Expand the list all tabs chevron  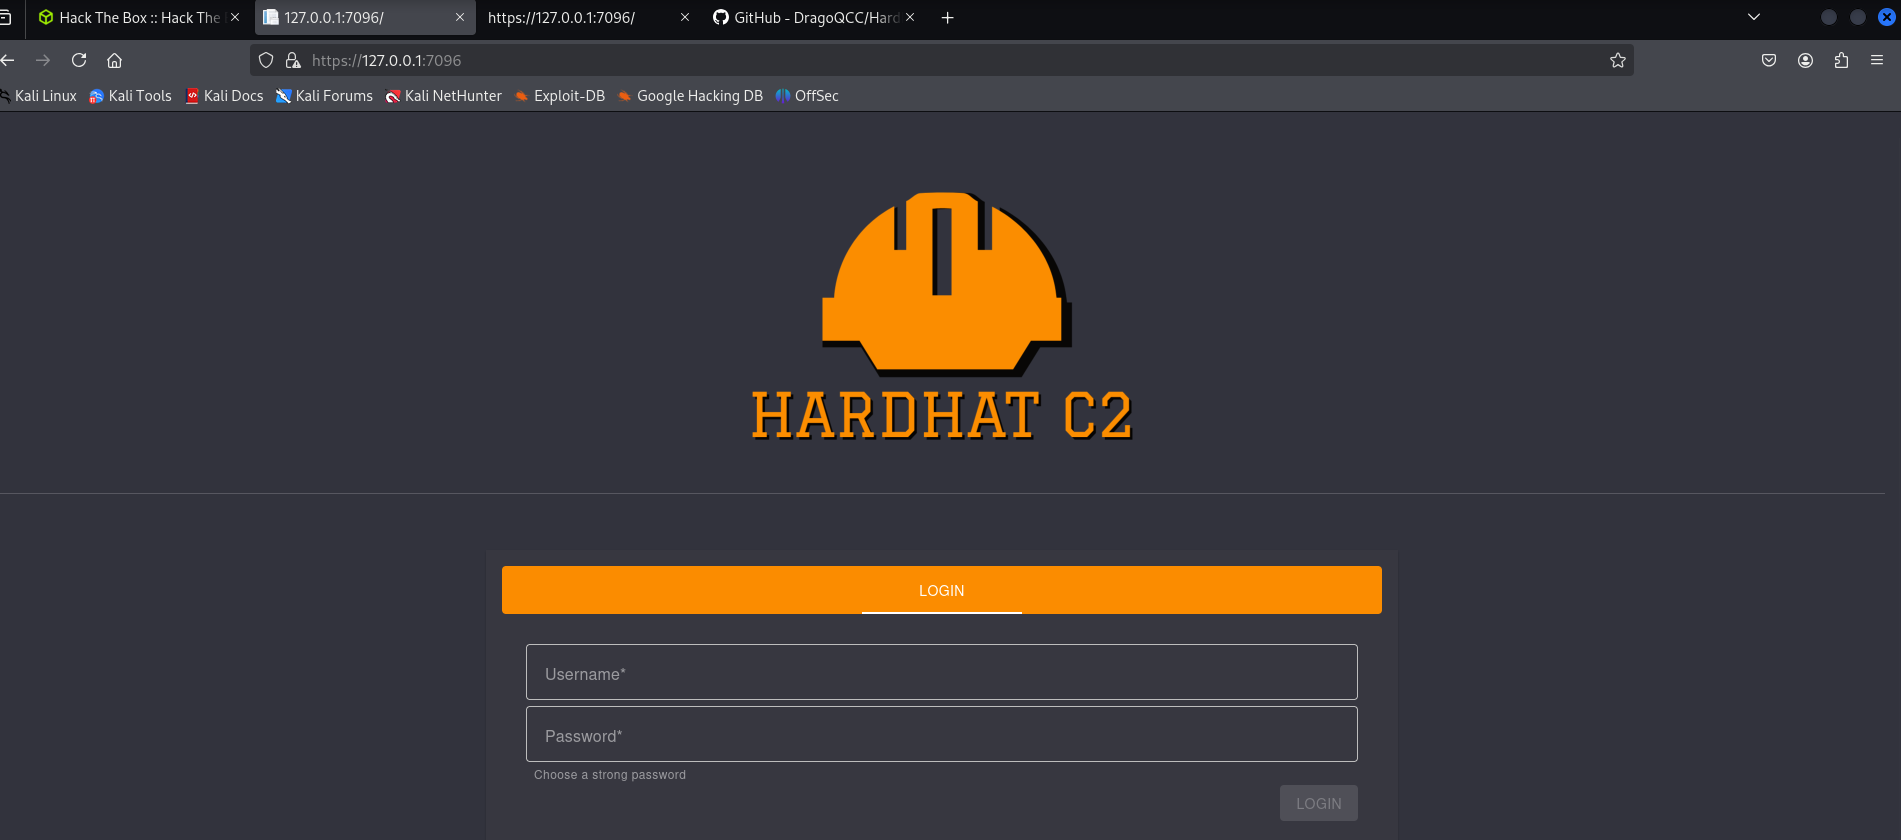(x=1754, y=17)
